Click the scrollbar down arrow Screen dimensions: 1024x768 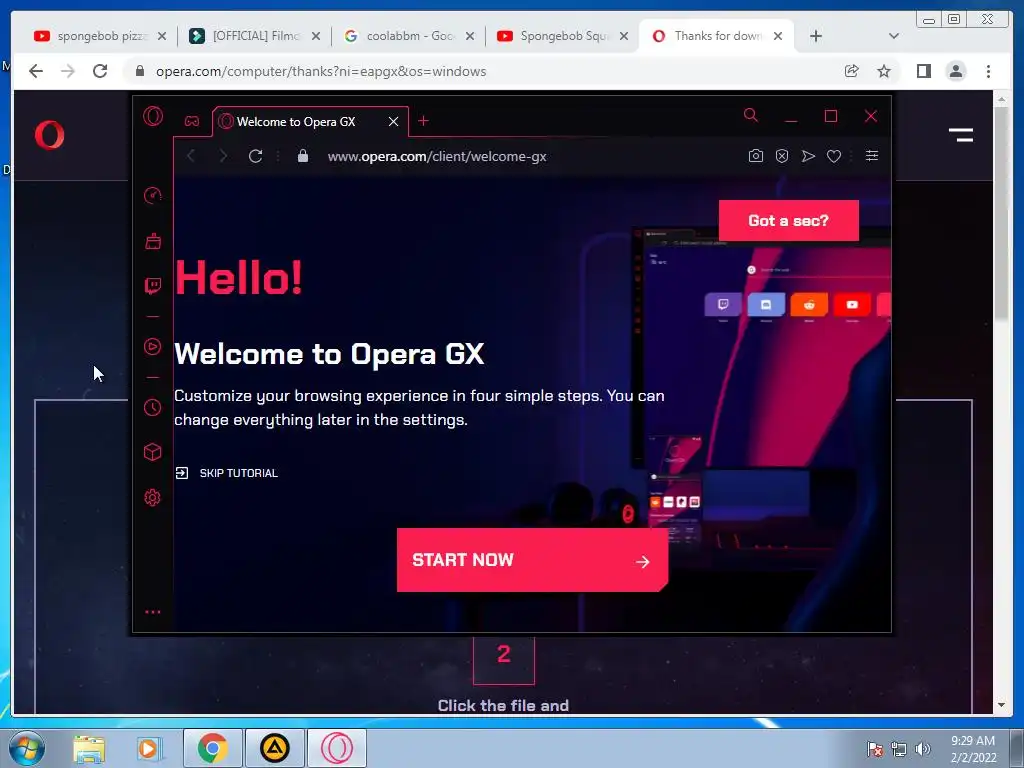click(x=1001, y=705)
